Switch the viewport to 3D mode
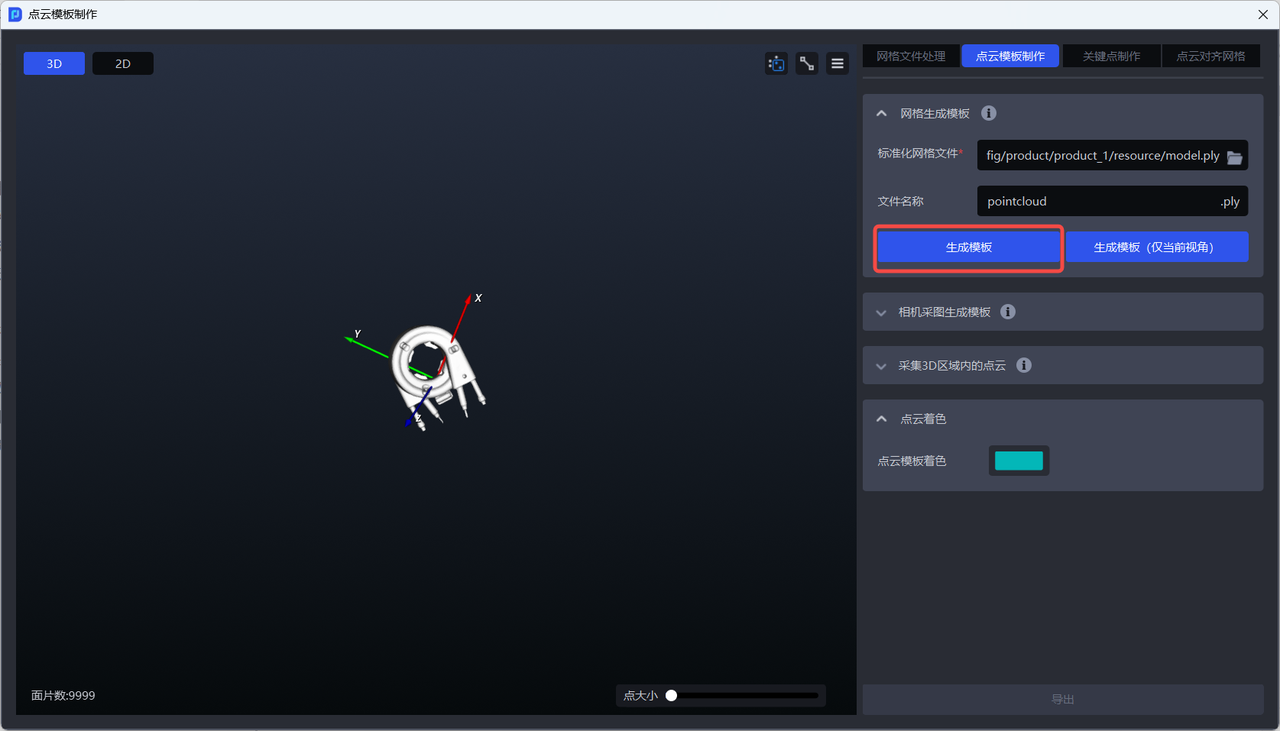This screenshot has height=731, width=1280. click(54, 64)
